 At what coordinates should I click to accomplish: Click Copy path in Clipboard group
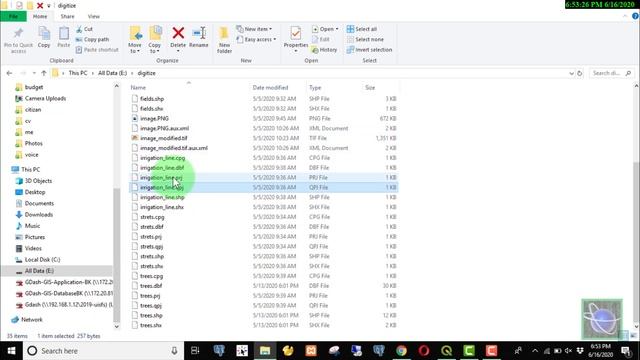coord(93,40)
